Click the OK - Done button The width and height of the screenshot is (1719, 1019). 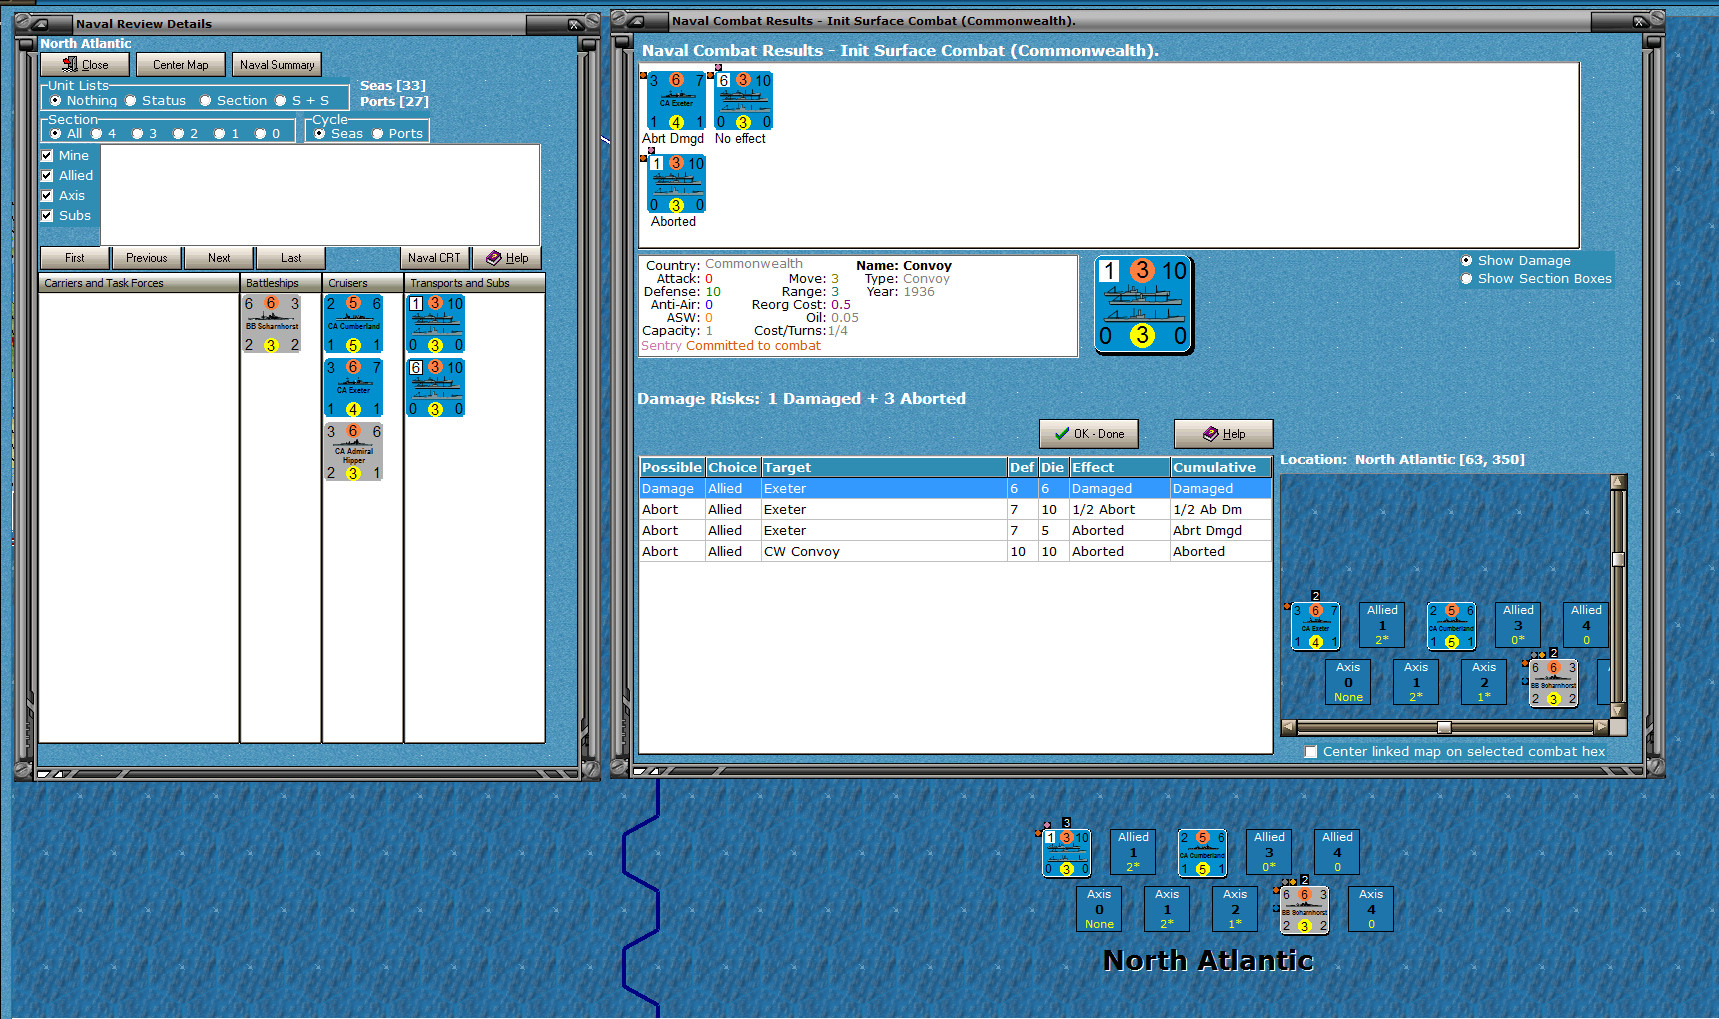pos(1089,434)
